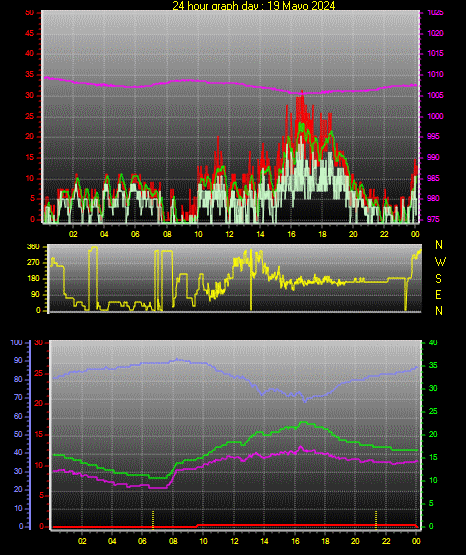
Task: Click the 1010 pressure axis label
Action: coord(435,75)
